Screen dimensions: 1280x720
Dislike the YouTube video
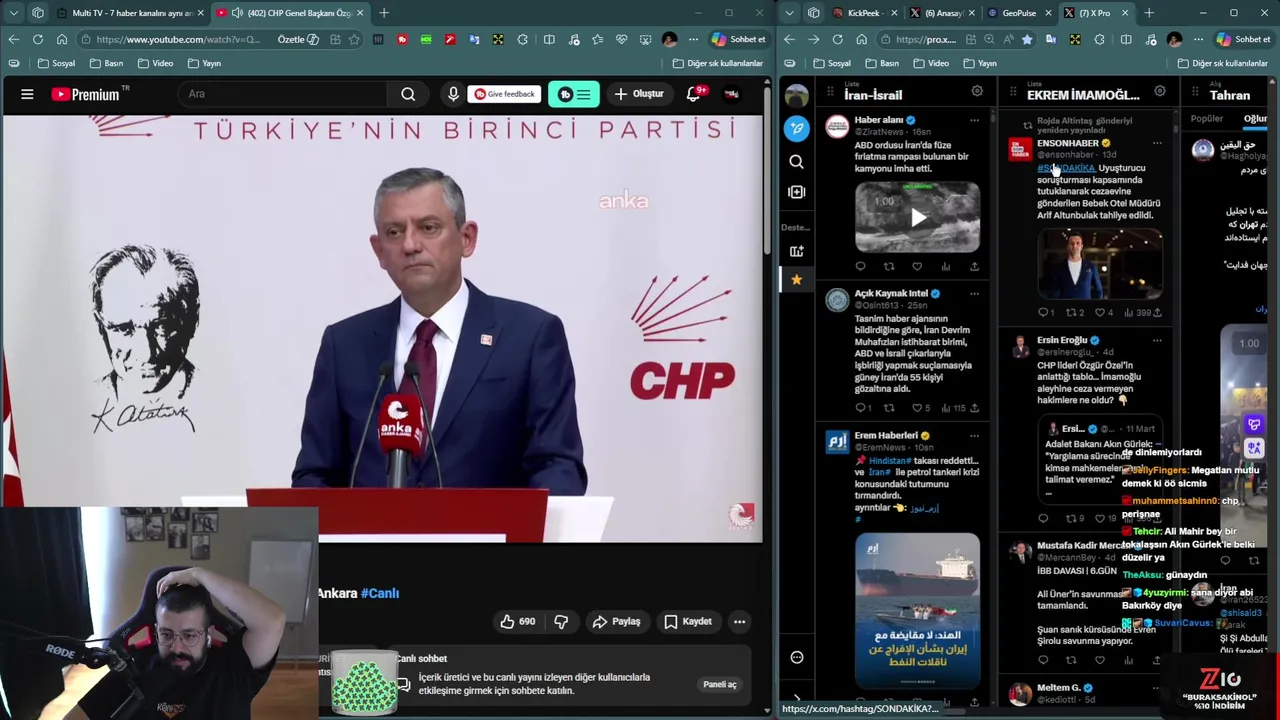tap(561, 621)
